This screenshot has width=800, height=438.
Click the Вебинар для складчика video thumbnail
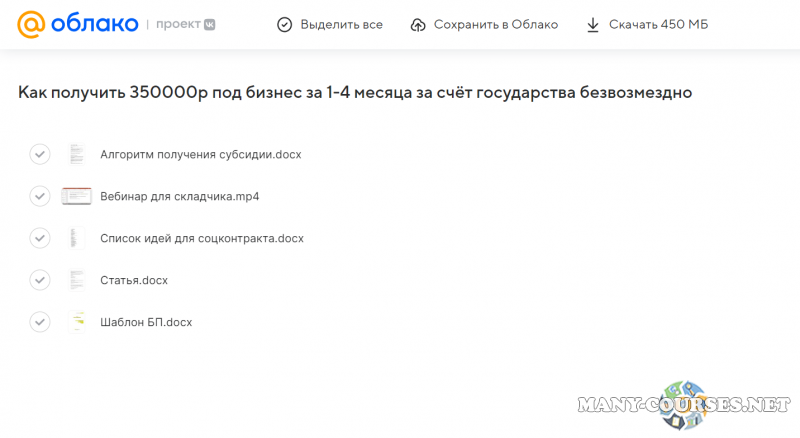click(x=76, y=196)
